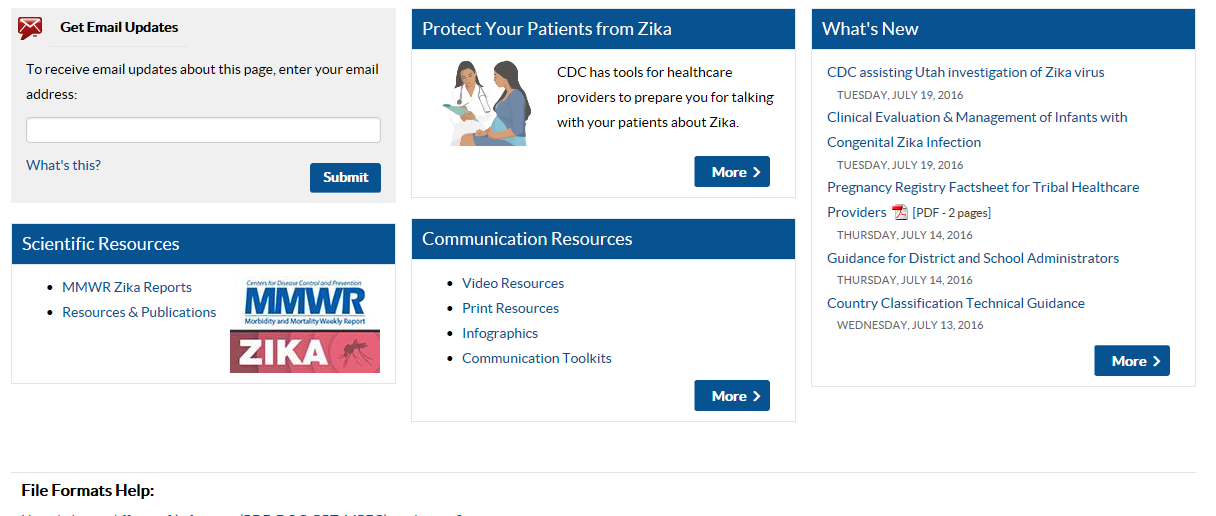Select the Infographics link
Viewport: 1216px width, 516px height.
(x=500, y=333)
